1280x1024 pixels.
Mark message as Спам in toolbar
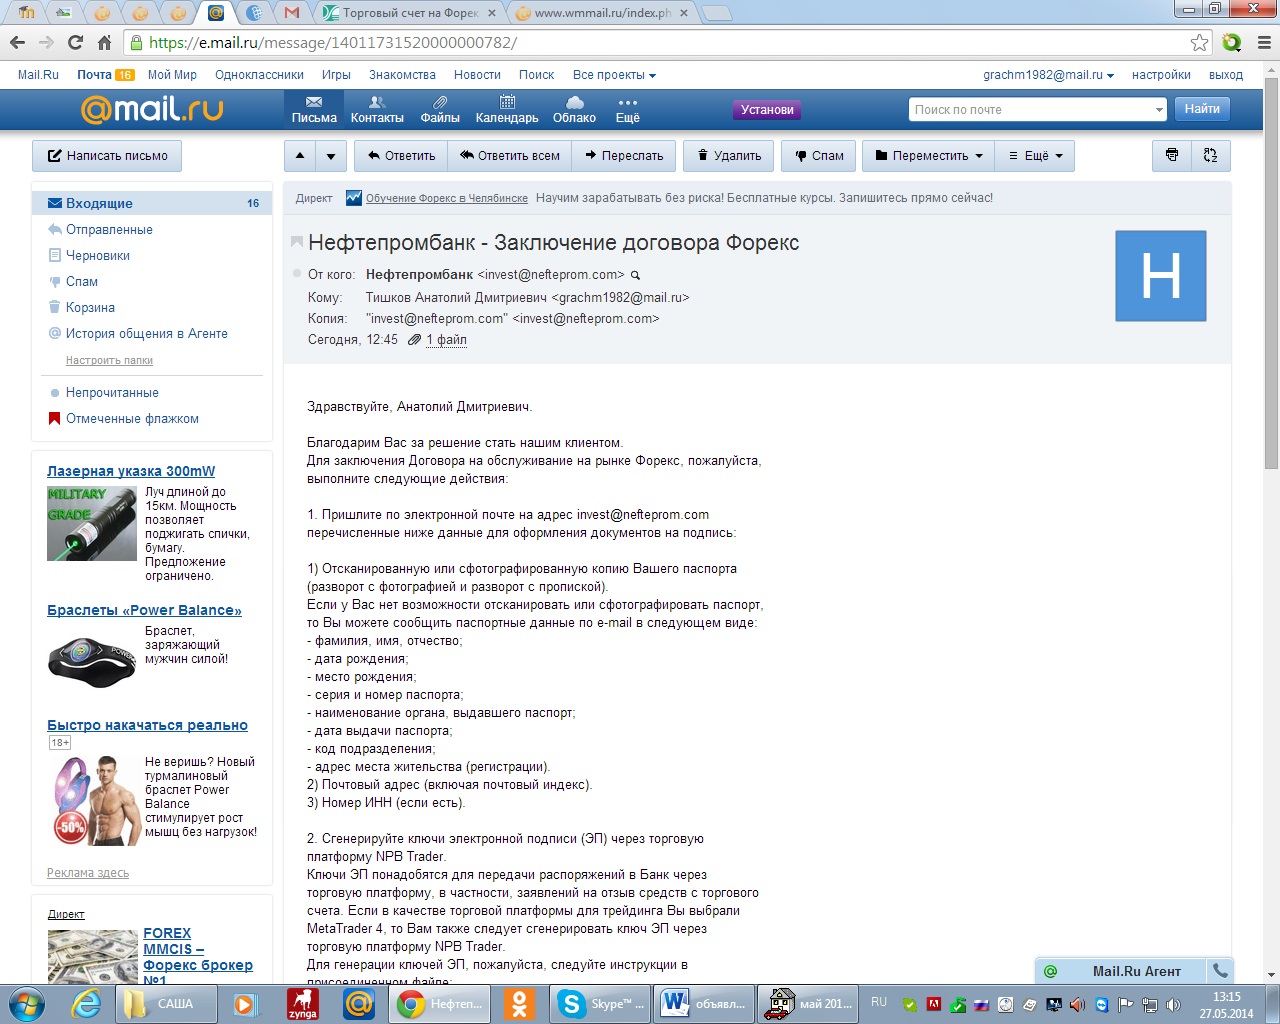click(x=819, y=156)
